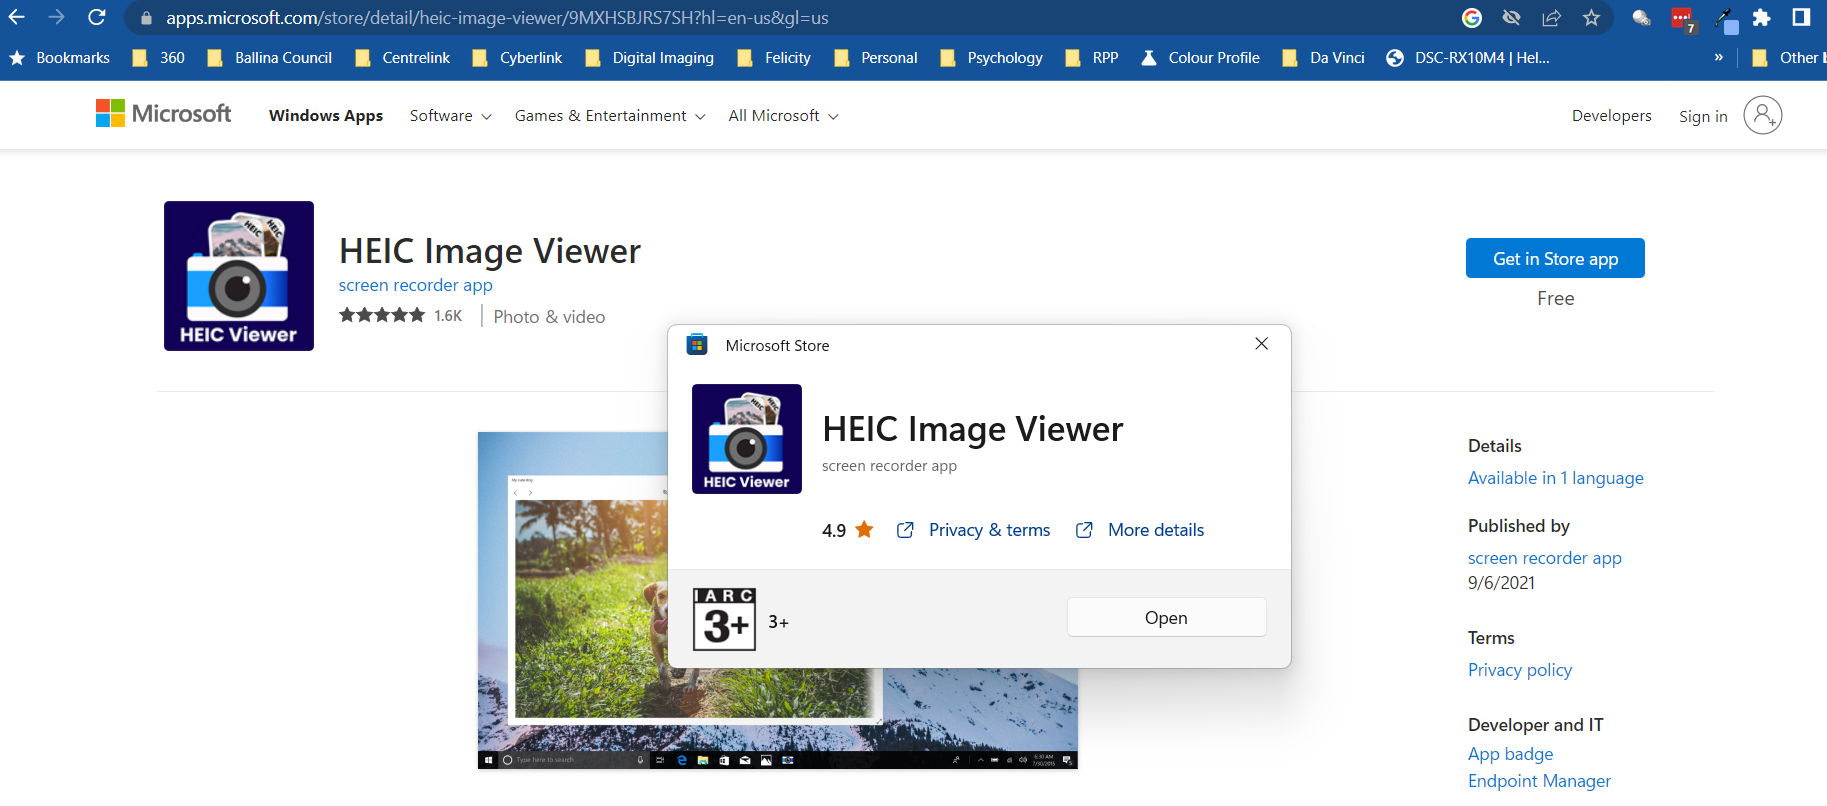Click screen recorder app link under title

pyautogui.click(x=415, y=285)
